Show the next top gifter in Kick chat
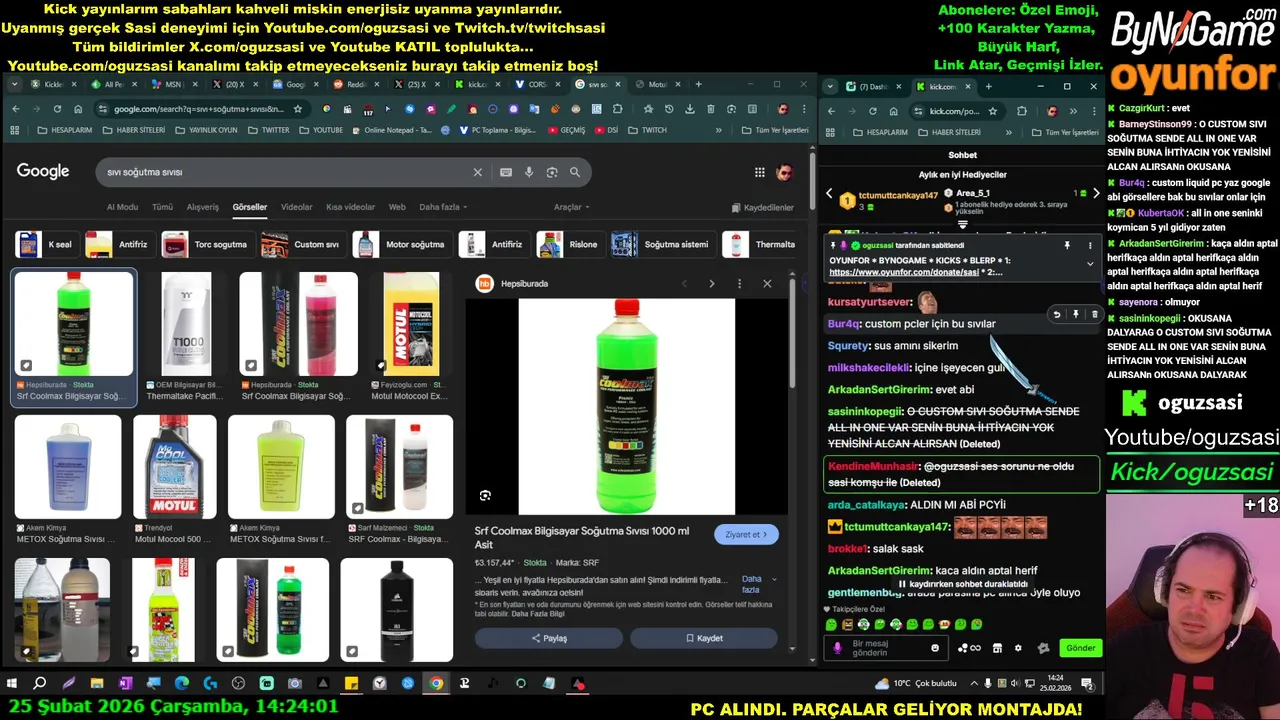The width and height of the screenshot is (1280, 720). coord(1096,193)
